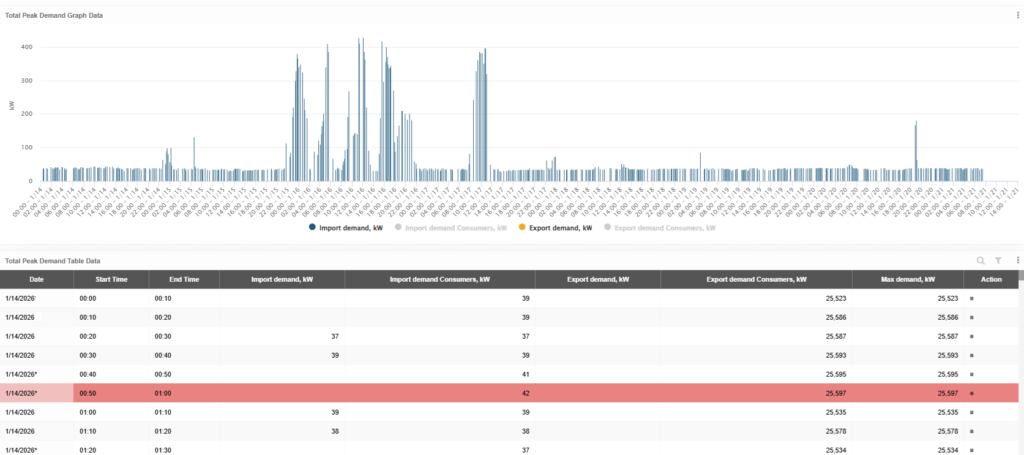Select Import demand Consumers value 42
1024x455 pixels.
pyautogui.click(x=525, y=394)
